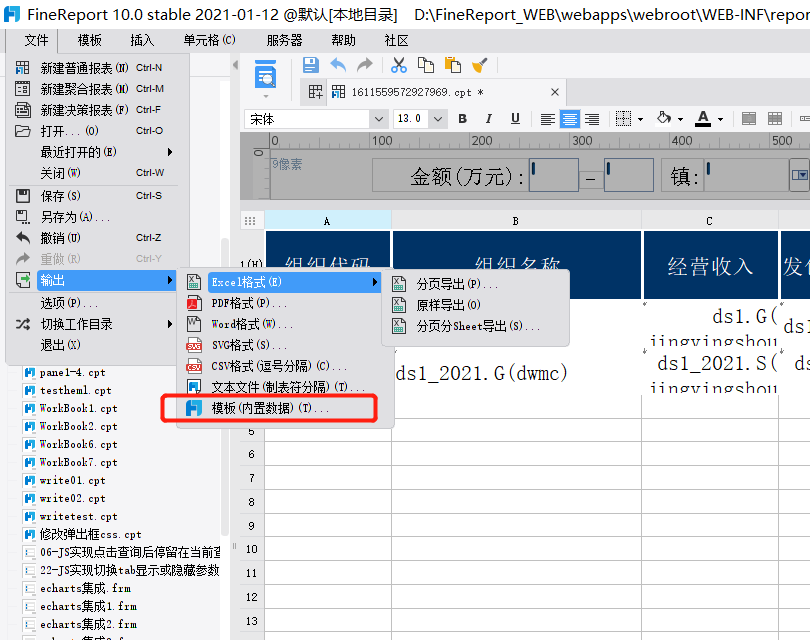
Task: Choose 原样导出(O) Excel option
Action: click(476, 305)
